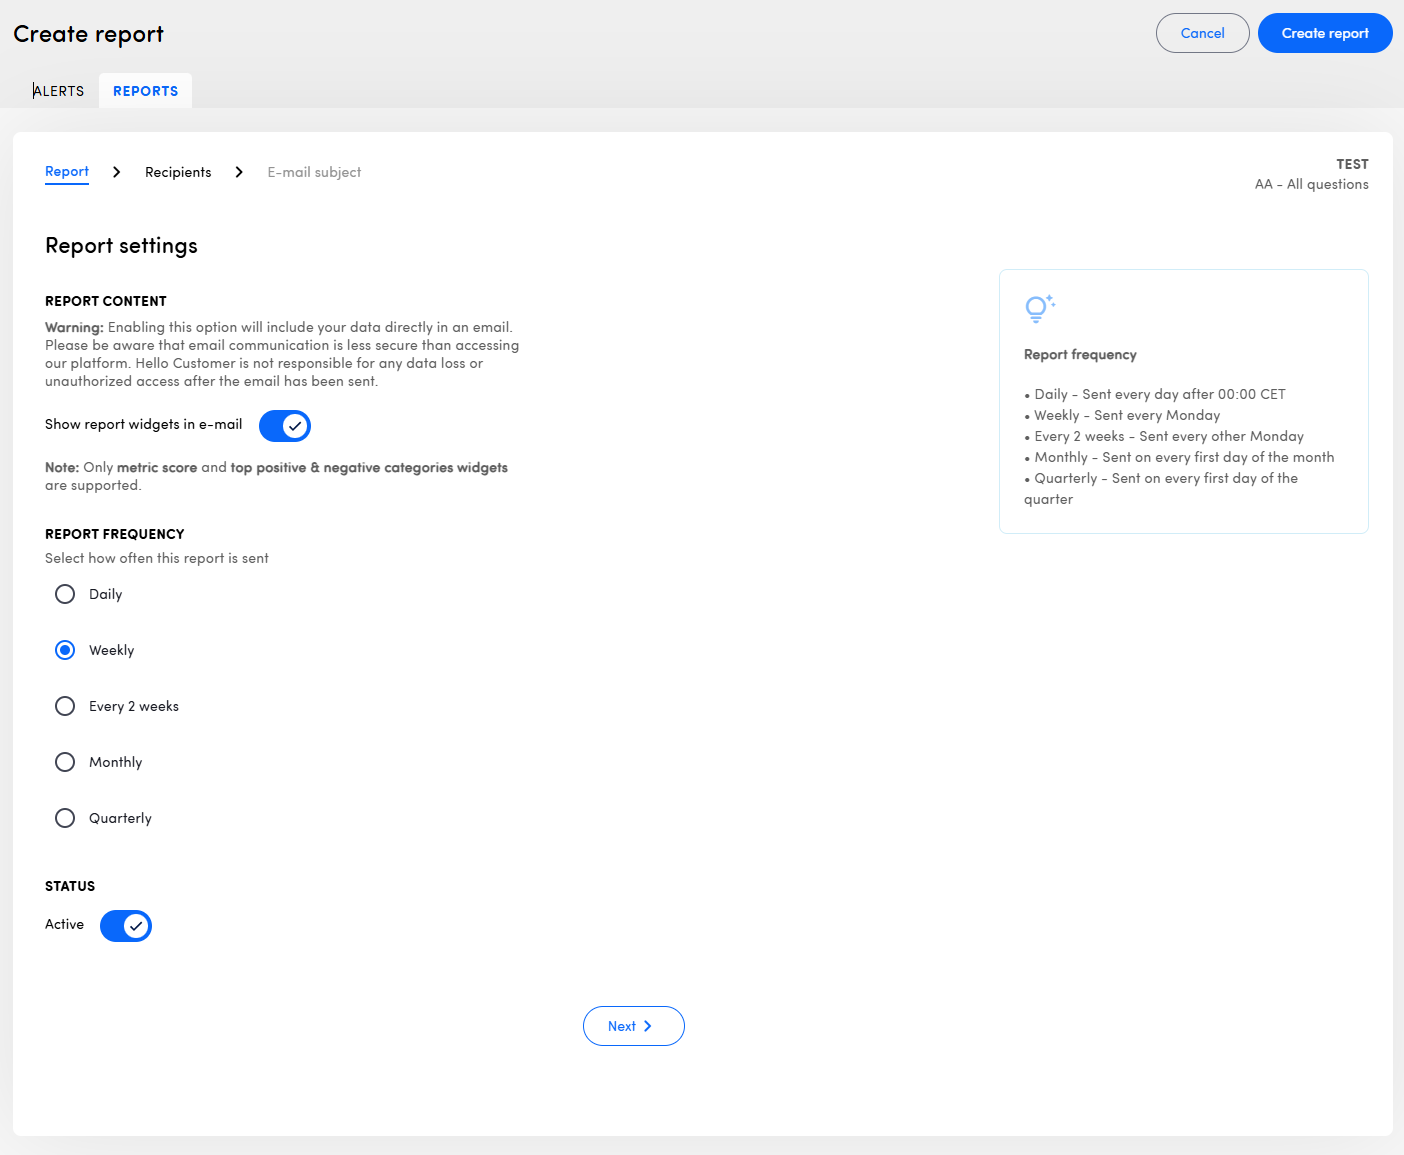Select the Daily frequency option
The width and height of the screenshot is (1404, 1155).
tap(65, 594)
